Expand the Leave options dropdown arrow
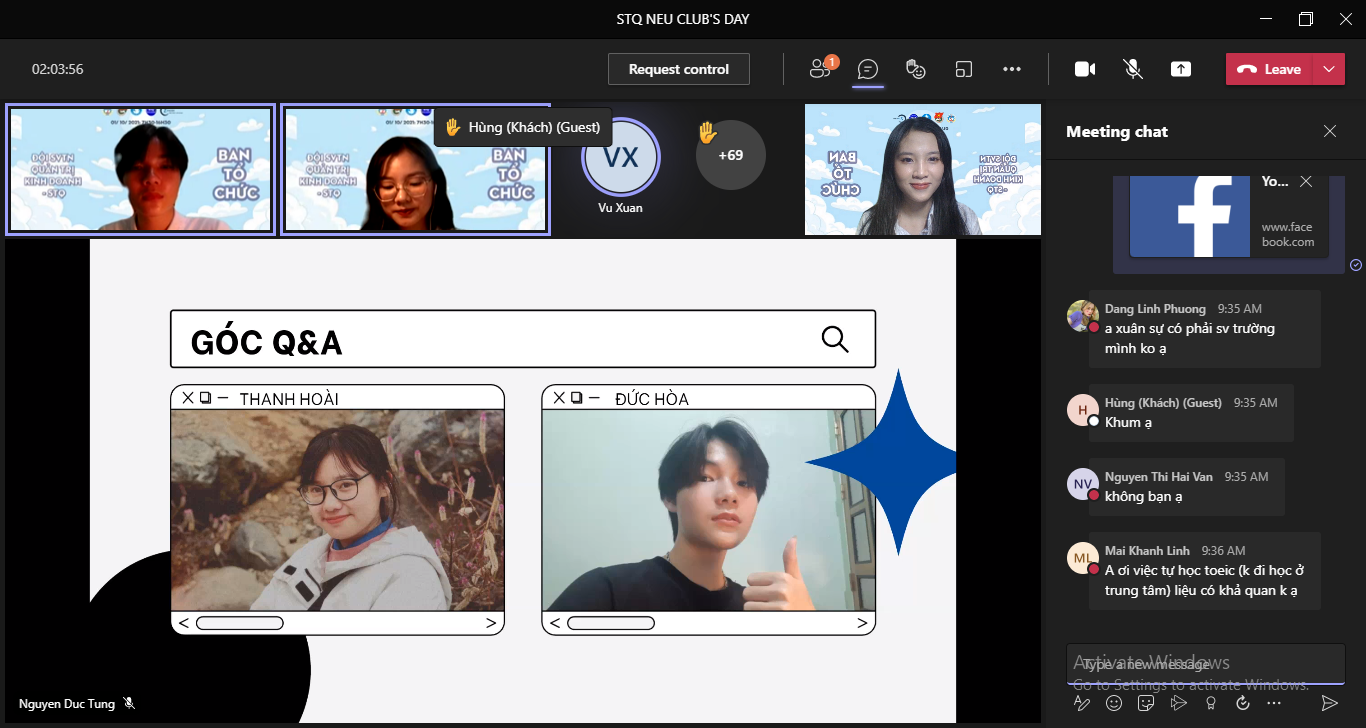Image resolution: width=1366 pixels, height=728 pixels. (1328, 69)
